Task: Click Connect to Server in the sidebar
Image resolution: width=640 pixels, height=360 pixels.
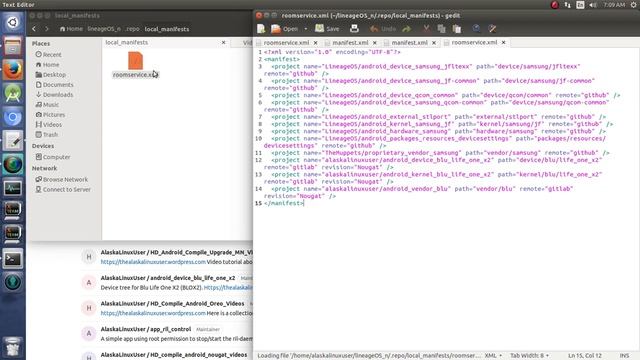Action: [x=63, y=189]
